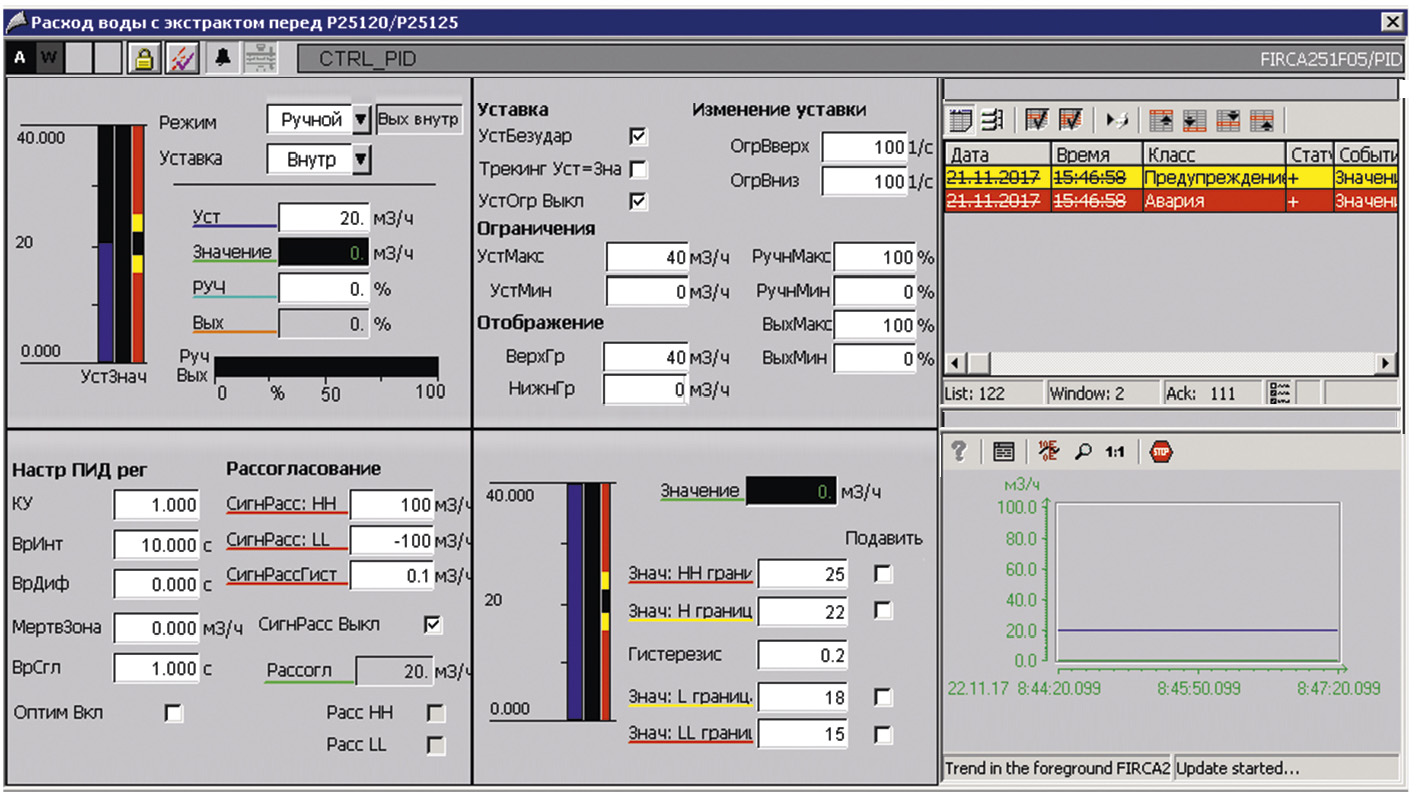Click the blue УстЗнач setpoint bar in top panel
Viewport: 1416px width, 796px height.
105,302
